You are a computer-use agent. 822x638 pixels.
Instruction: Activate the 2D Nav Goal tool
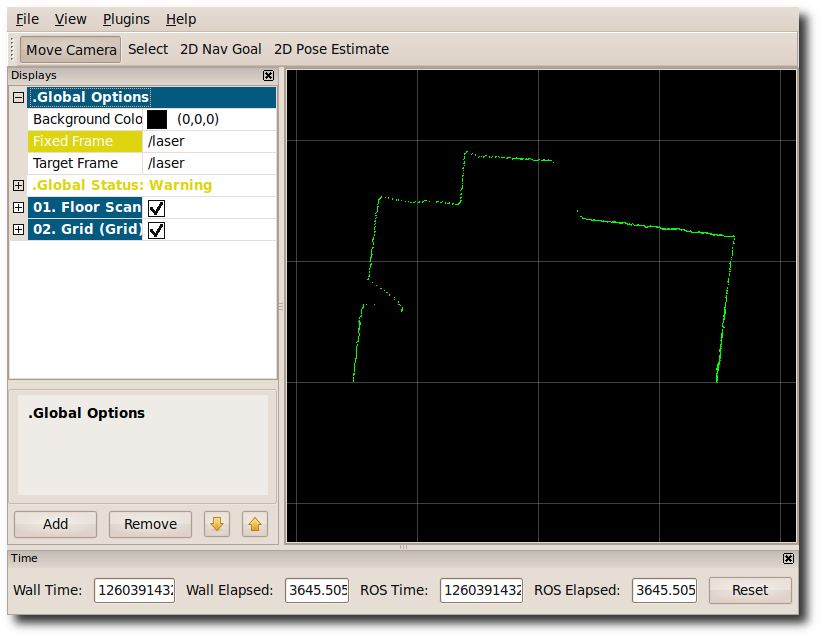click(220, 49)
